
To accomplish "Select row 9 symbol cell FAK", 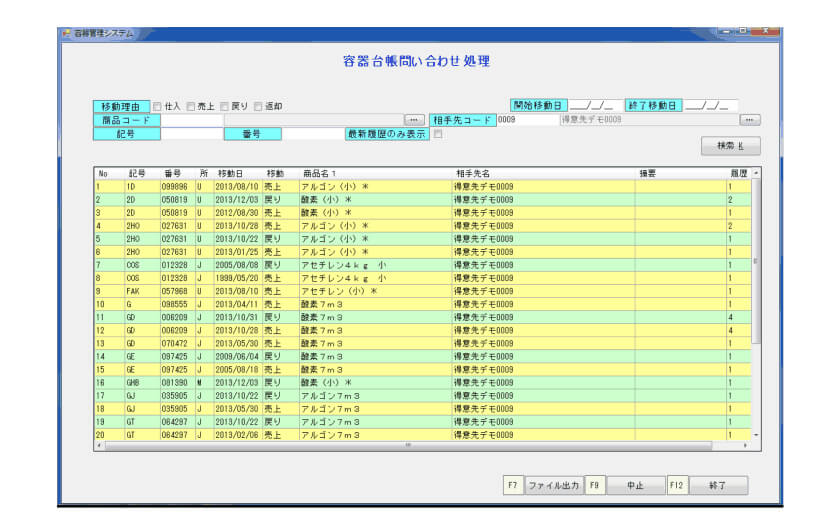I will tap(142, 291).
